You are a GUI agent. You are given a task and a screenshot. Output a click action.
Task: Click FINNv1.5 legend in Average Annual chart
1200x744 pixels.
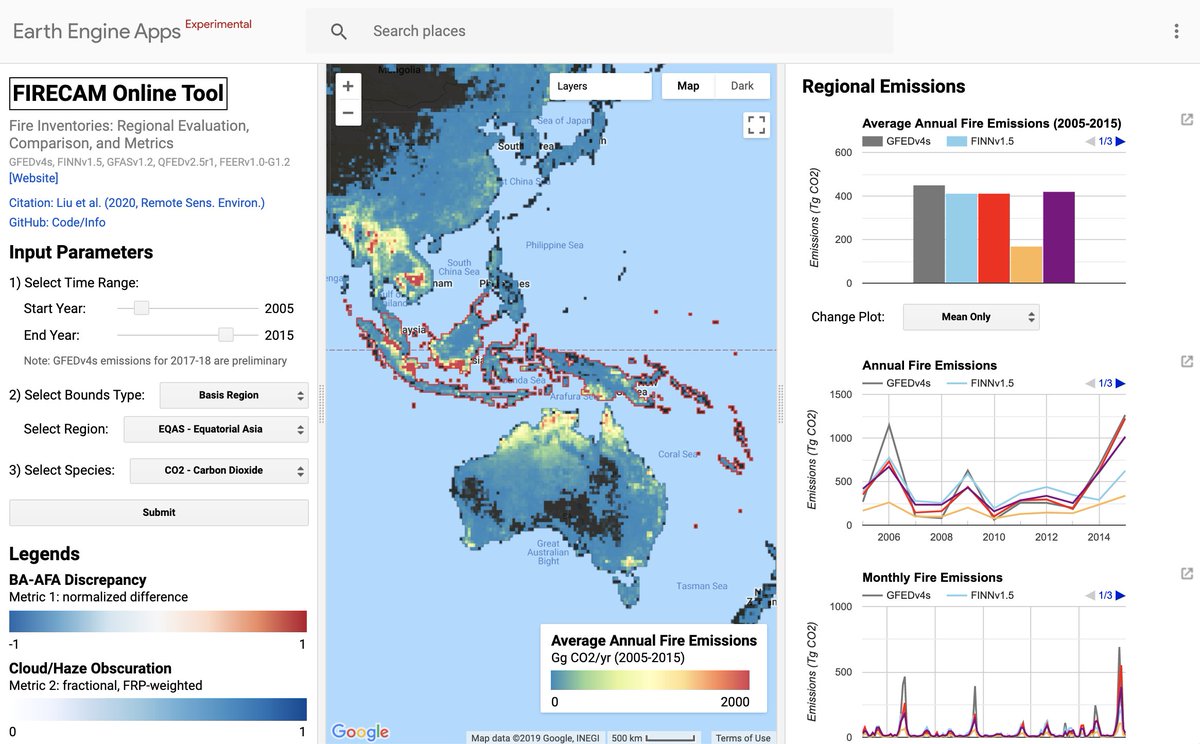(978, 142)
